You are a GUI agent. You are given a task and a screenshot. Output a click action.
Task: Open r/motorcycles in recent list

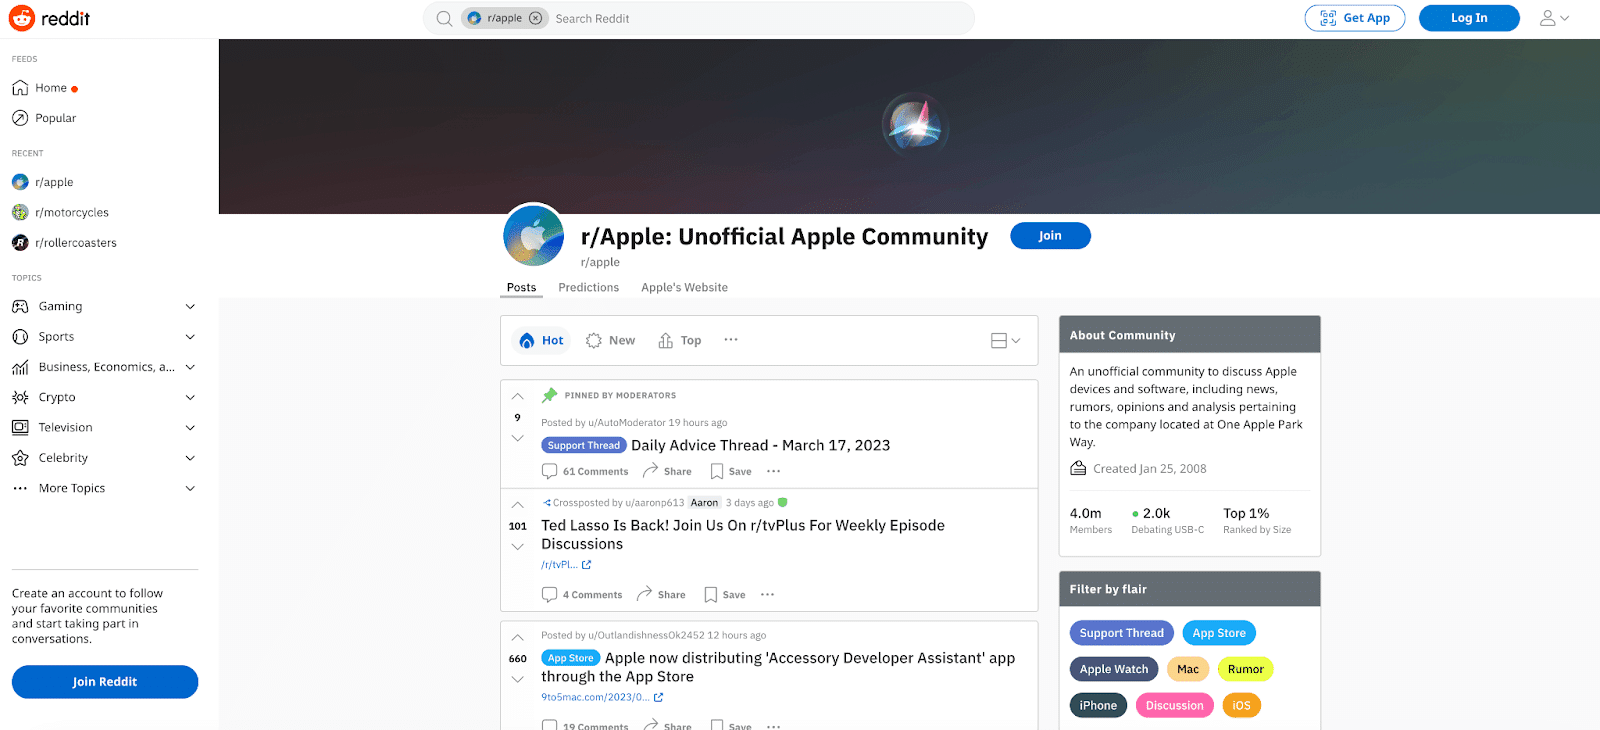[60, 212]
